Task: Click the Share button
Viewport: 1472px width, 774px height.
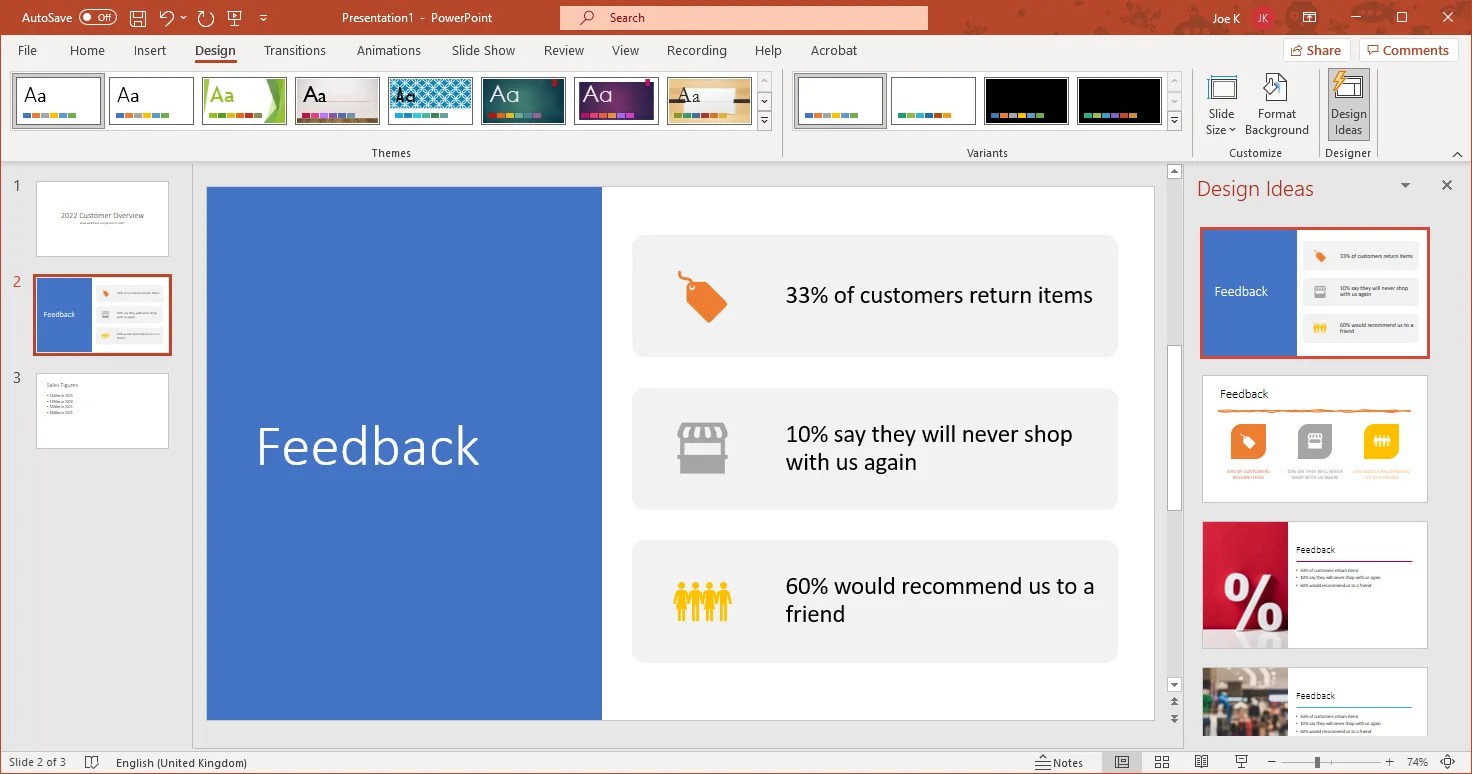Action: [1316, 49]
